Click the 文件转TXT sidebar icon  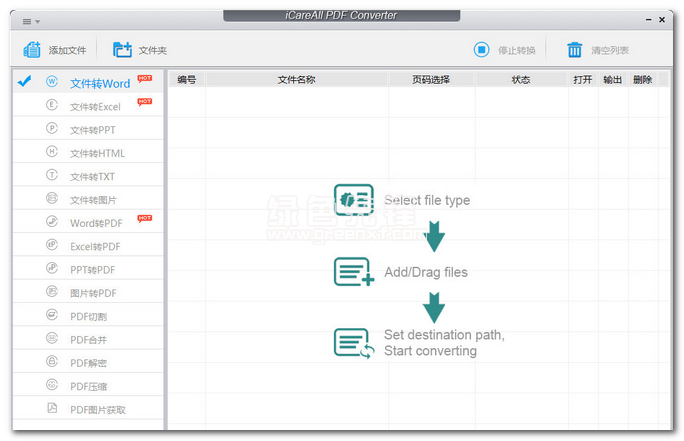click(52, 176)
